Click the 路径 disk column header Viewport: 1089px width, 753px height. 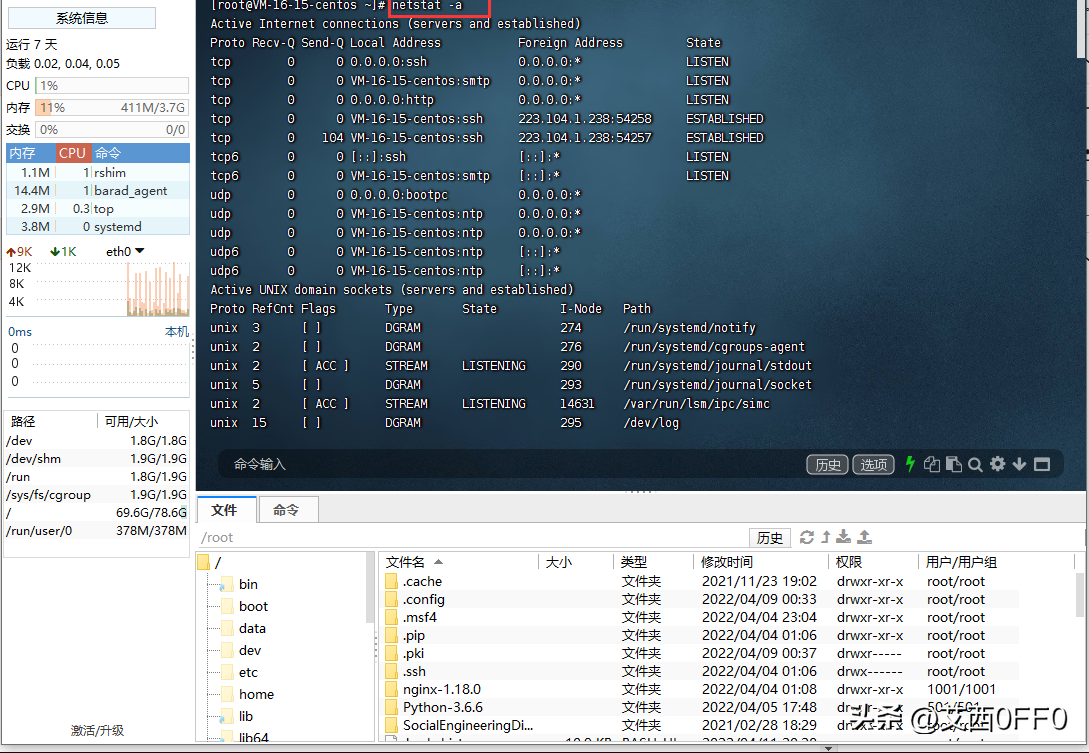50,421
